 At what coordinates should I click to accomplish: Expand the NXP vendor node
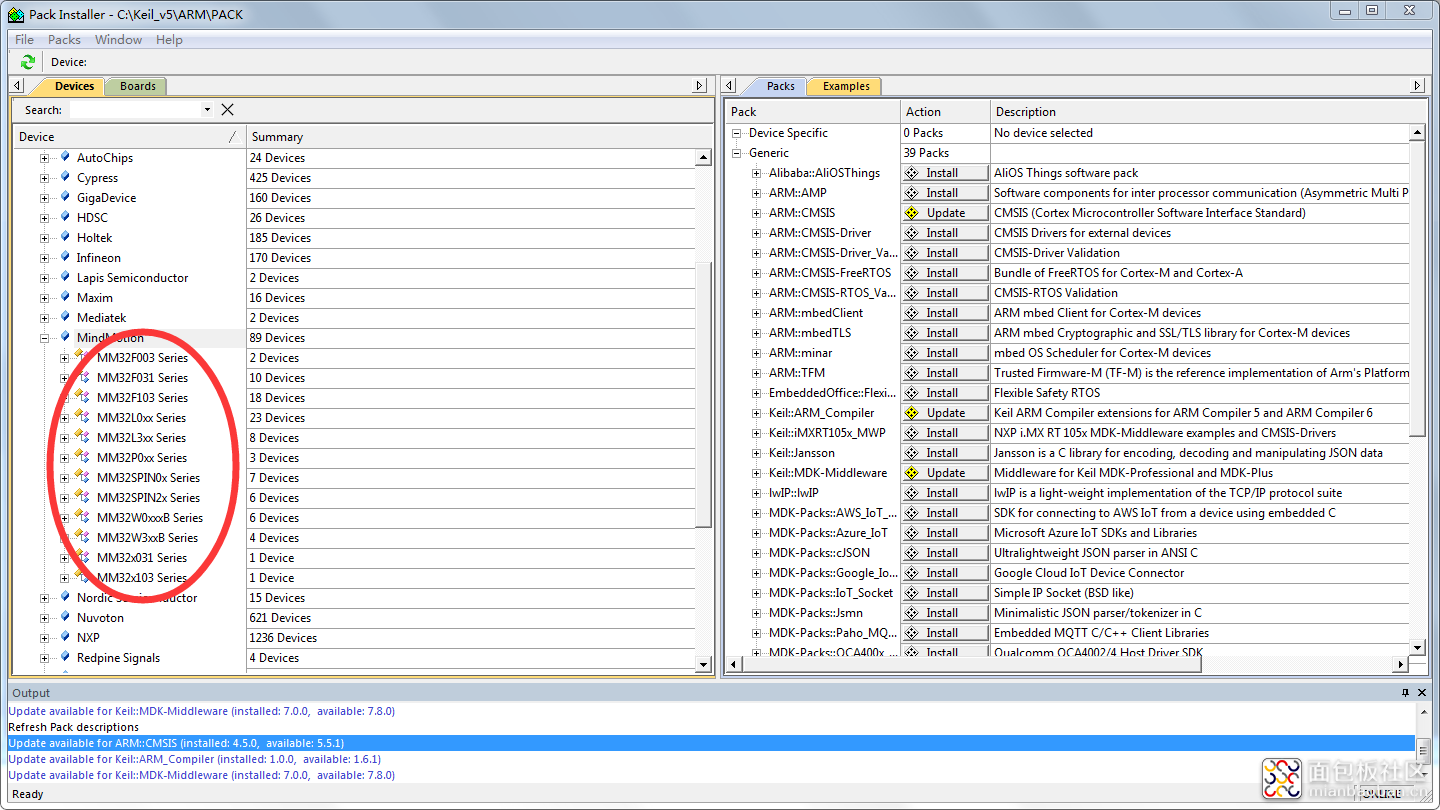coord(45,638)
